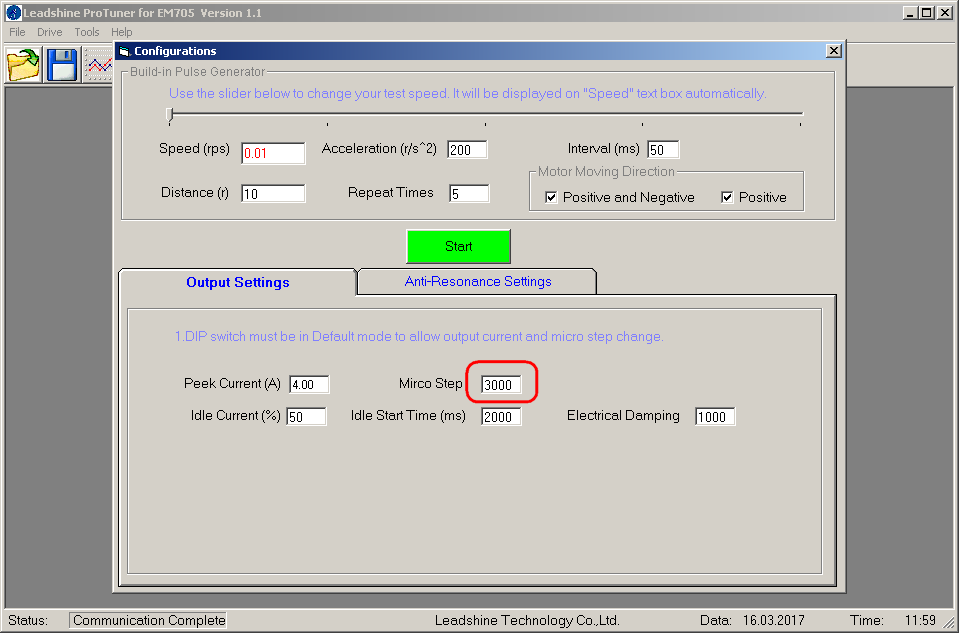
Task: Click the Configurations dialog title icon
Action: (x=125, y=51)
